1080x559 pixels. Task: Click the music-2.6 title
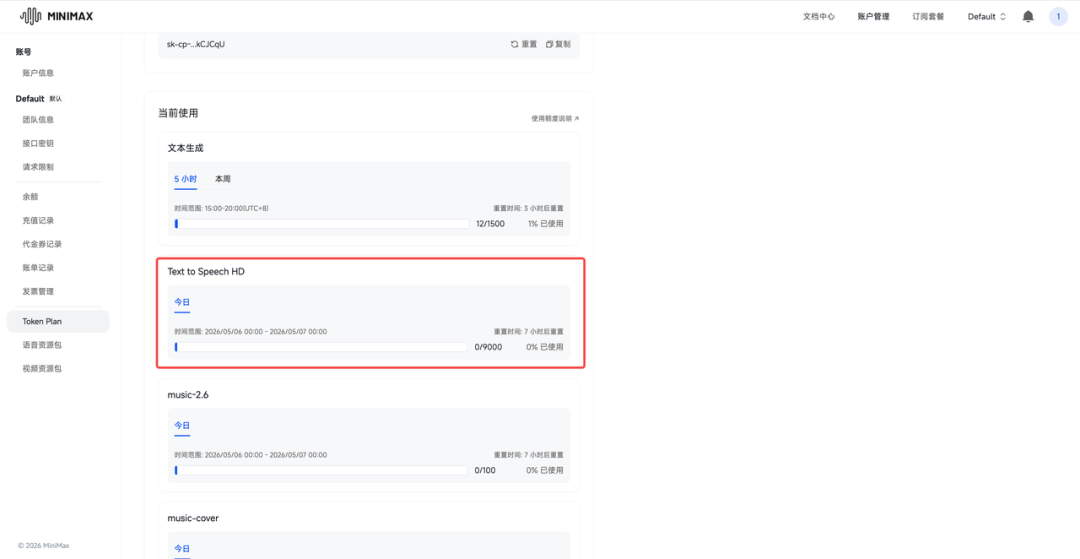tap(187, 395)
